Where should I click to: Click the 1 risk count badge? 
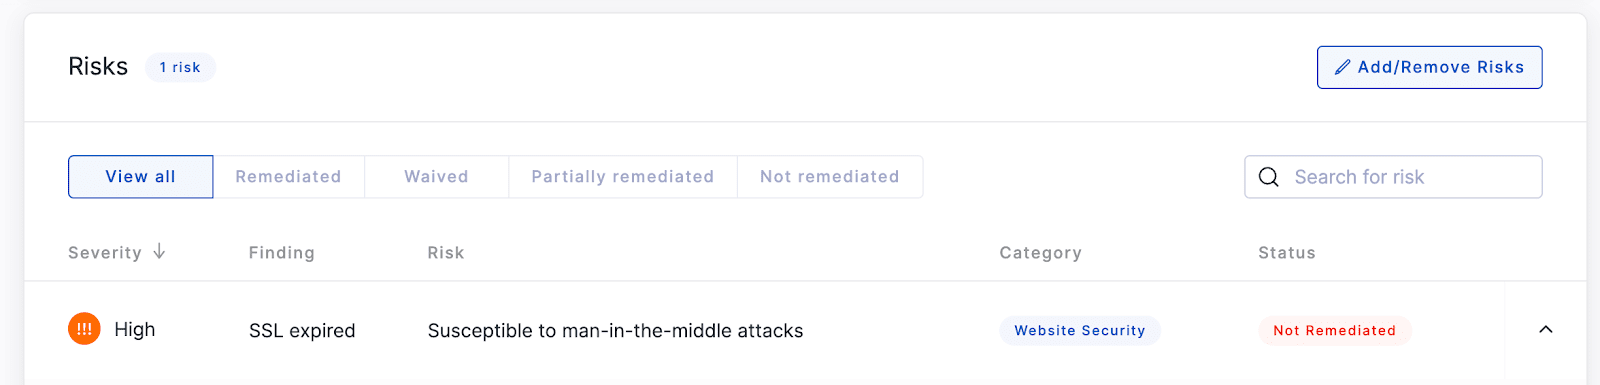click(x=180, y=67)
